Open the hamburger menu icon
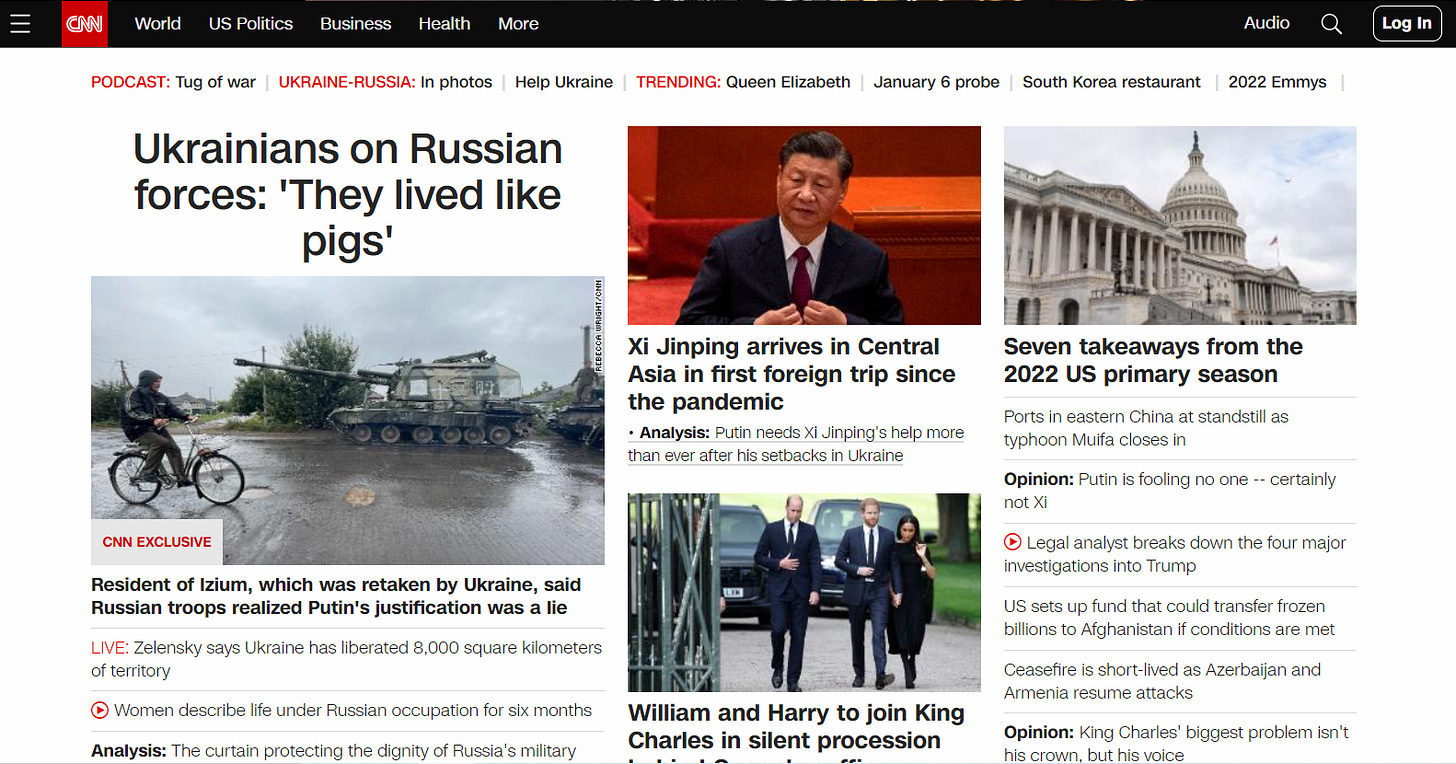1456x764 pixels. [x=20, y=23]
